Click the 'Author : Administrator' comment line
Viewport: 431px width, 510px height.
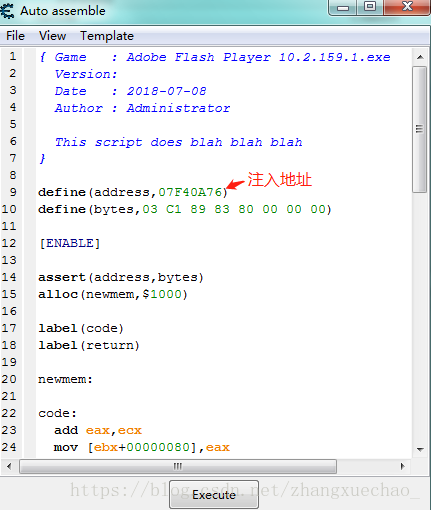142,108
